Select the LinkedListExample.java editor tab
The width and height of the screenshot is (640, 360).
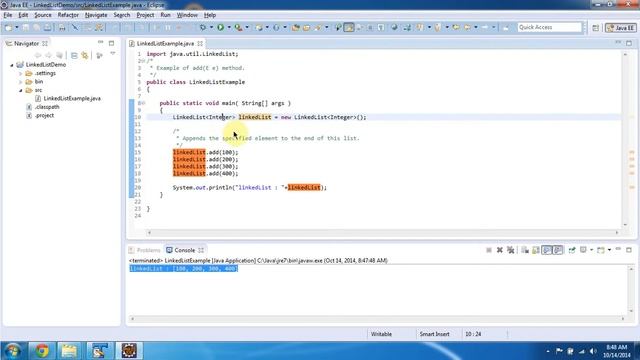coord(165,43)
